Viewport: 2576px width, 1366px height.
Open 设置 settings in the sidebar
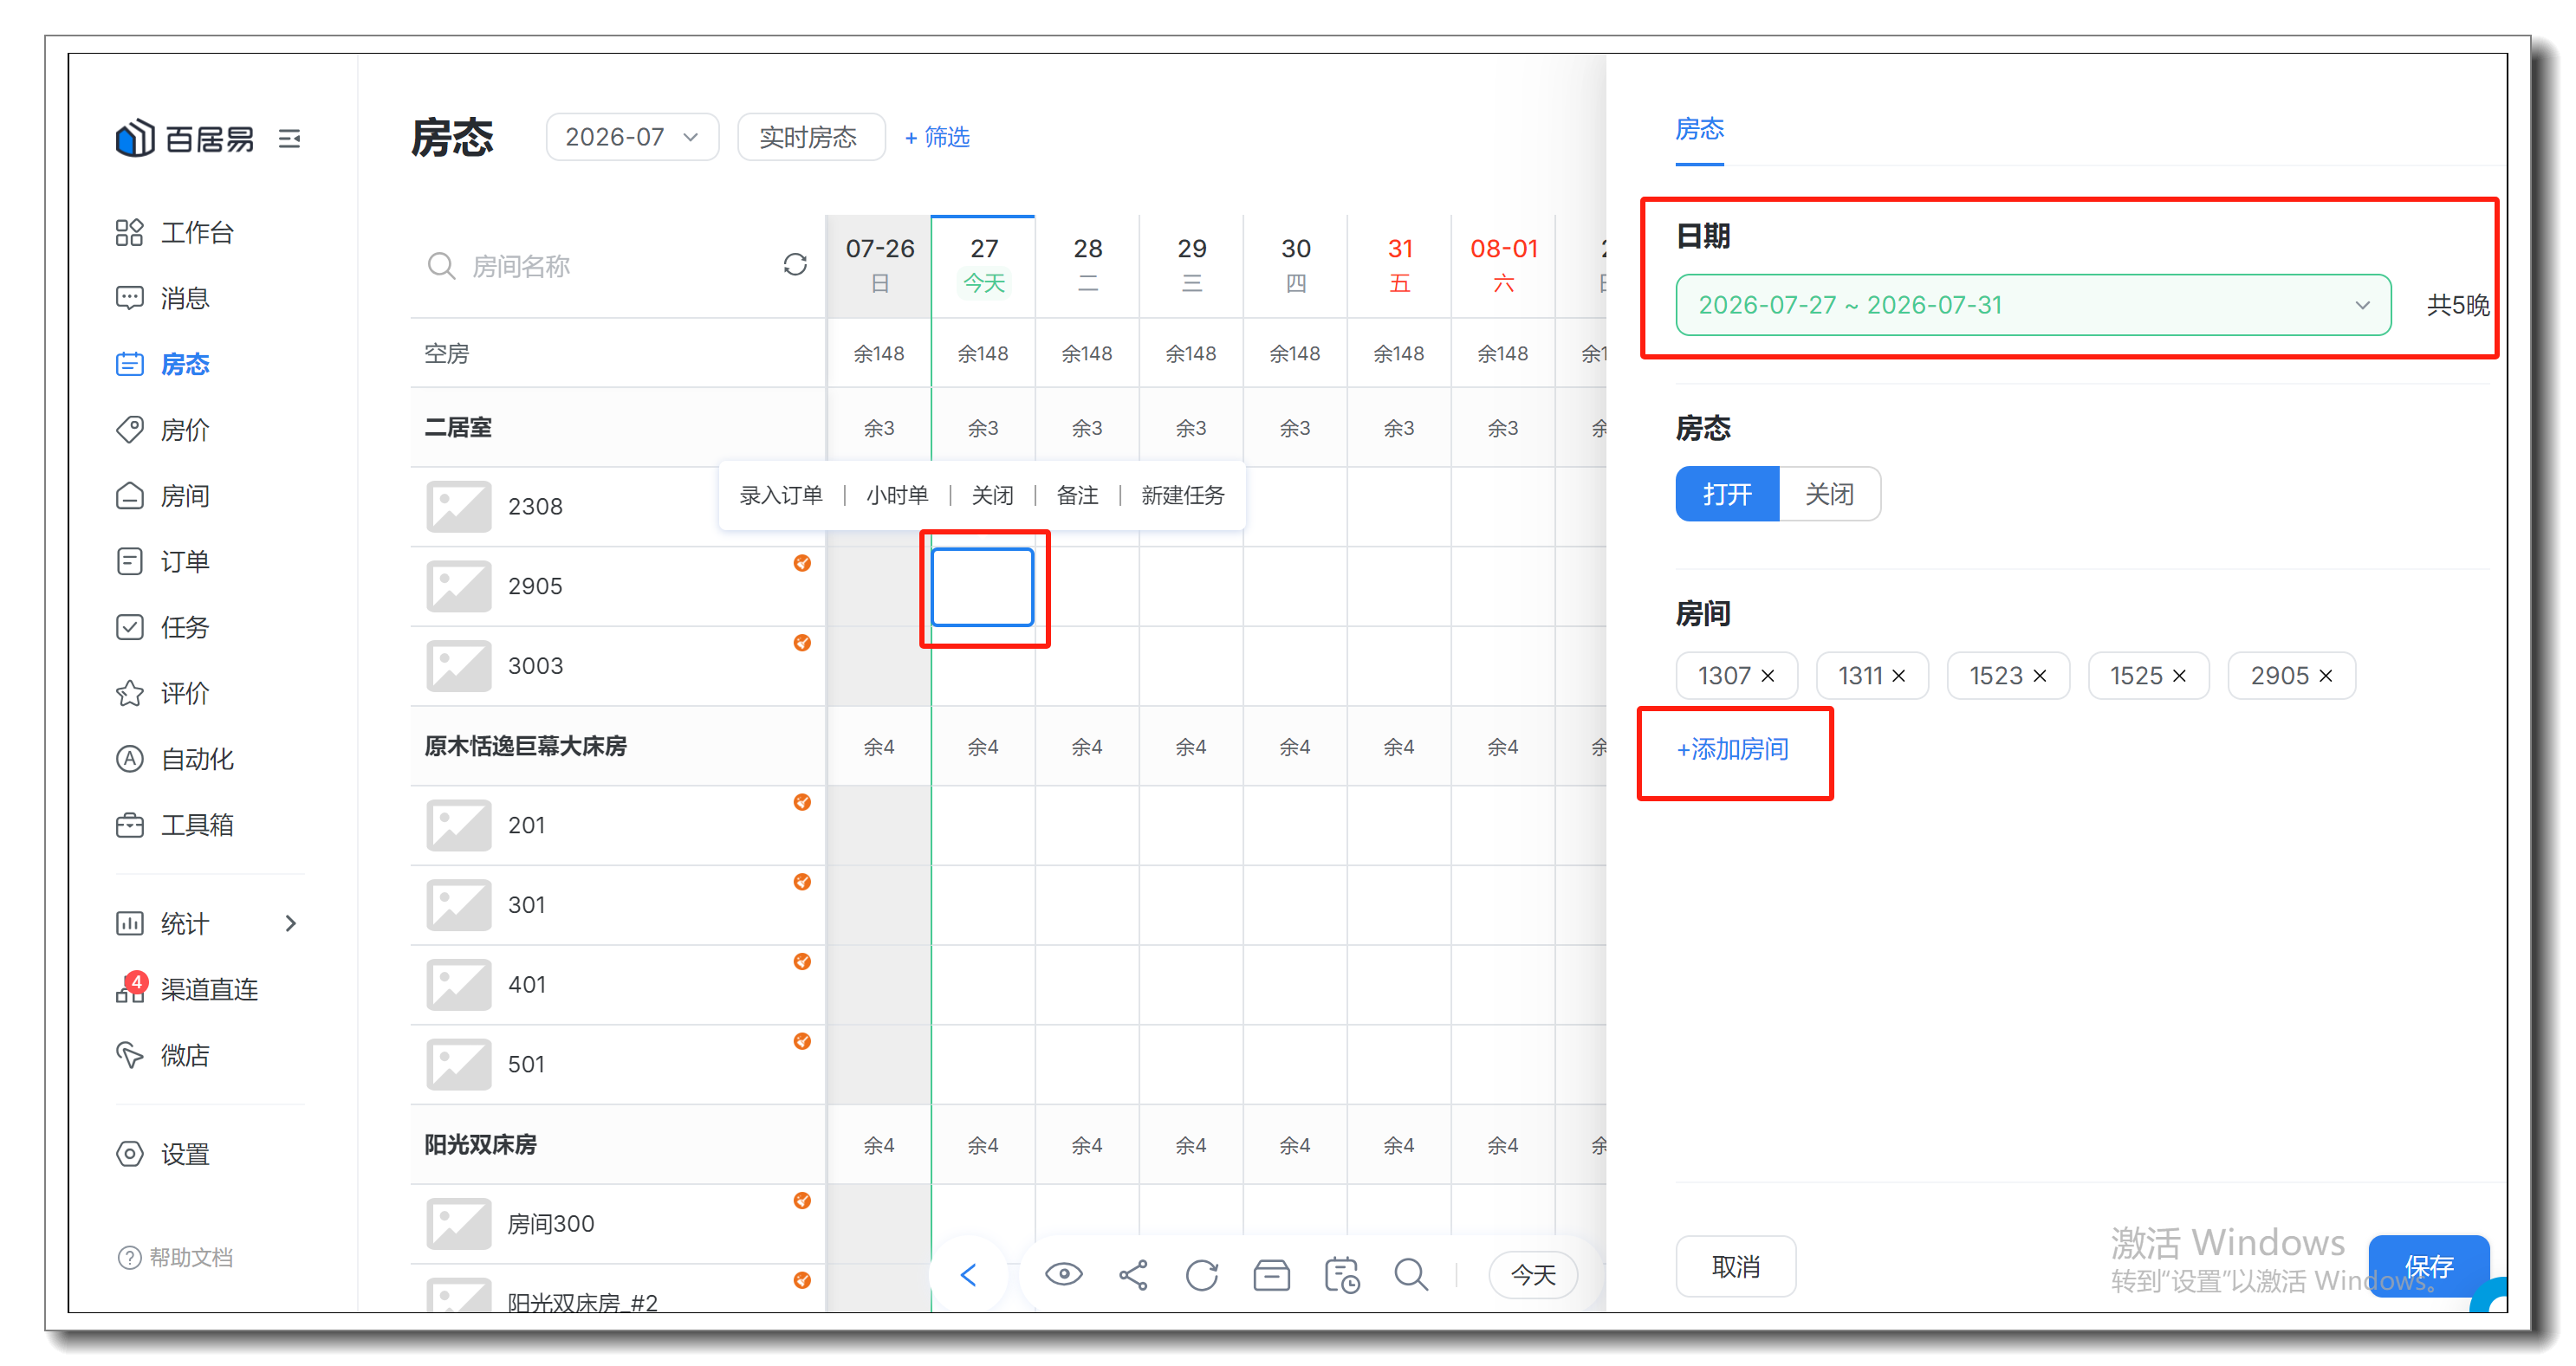(x=163, y=1154)
